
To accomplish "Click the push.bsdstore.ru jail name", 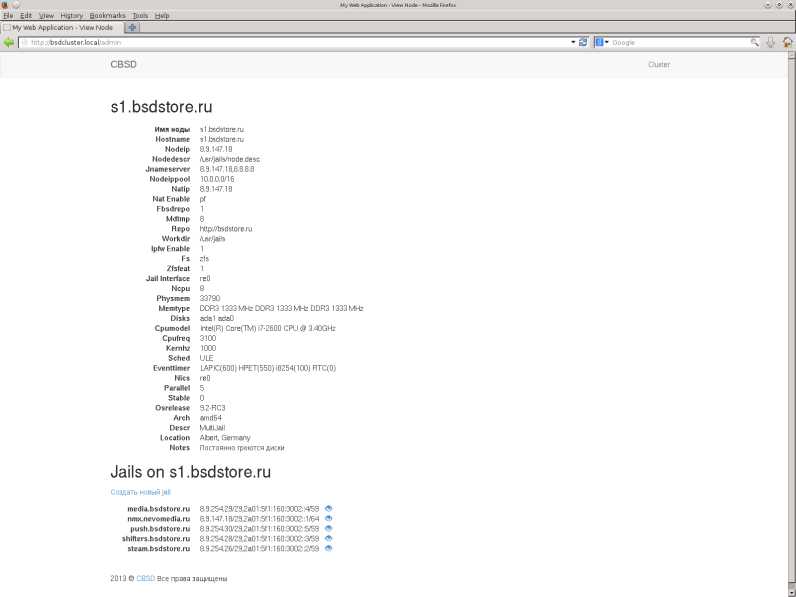I will coord(160,528).
